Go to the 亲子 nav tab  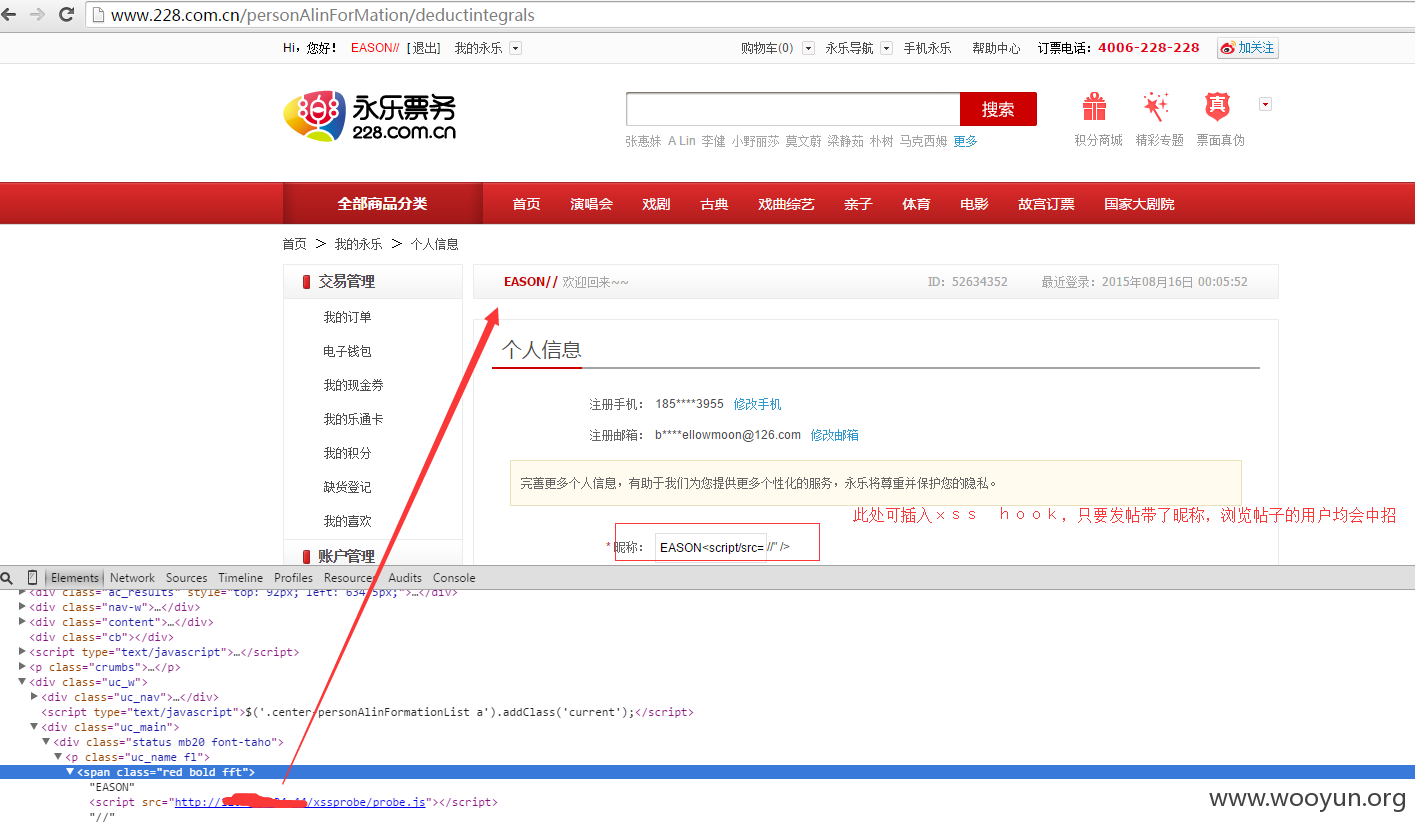(x=858, y=204)
